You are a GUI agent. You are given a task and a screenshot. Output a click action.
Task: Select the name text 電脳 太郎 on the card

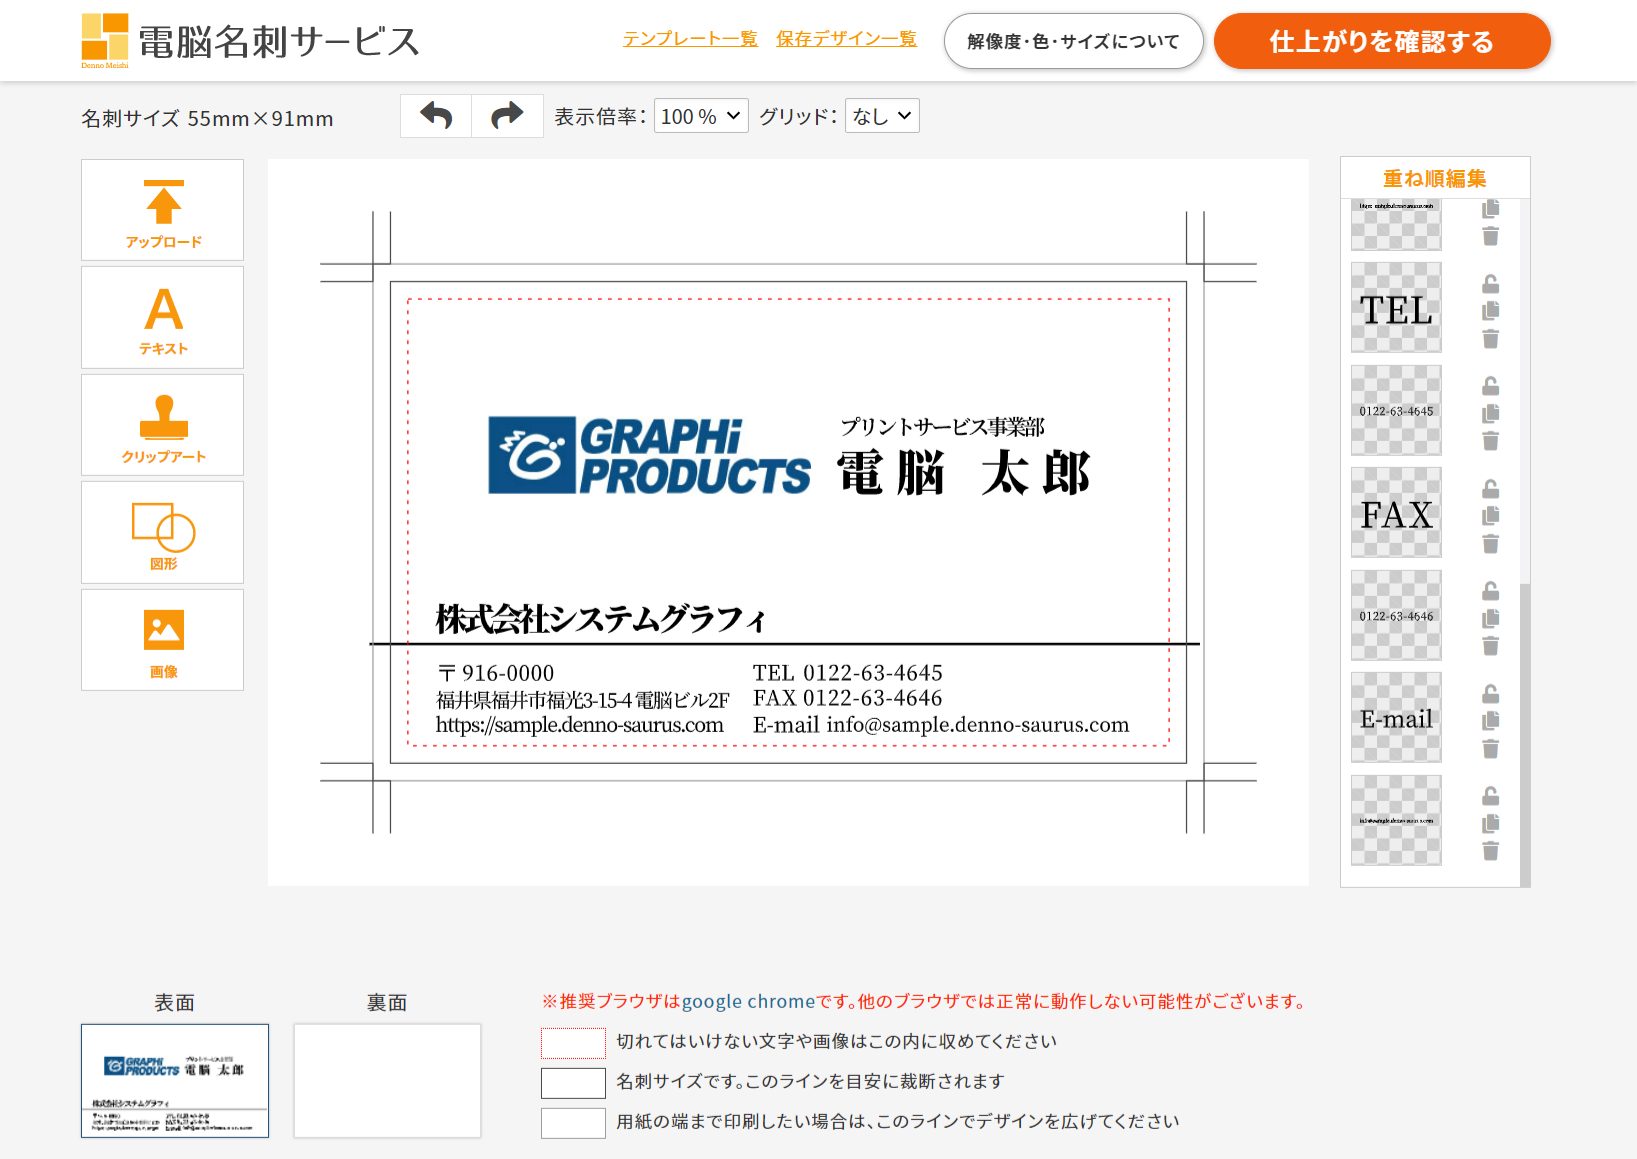pos(964,473)
